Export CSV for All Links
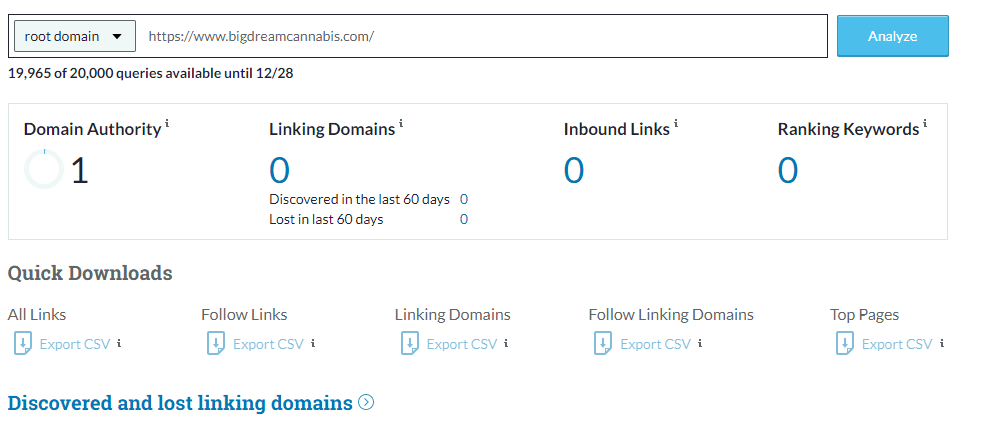Screen dimensions: 995x439 [x=75, y=344]
